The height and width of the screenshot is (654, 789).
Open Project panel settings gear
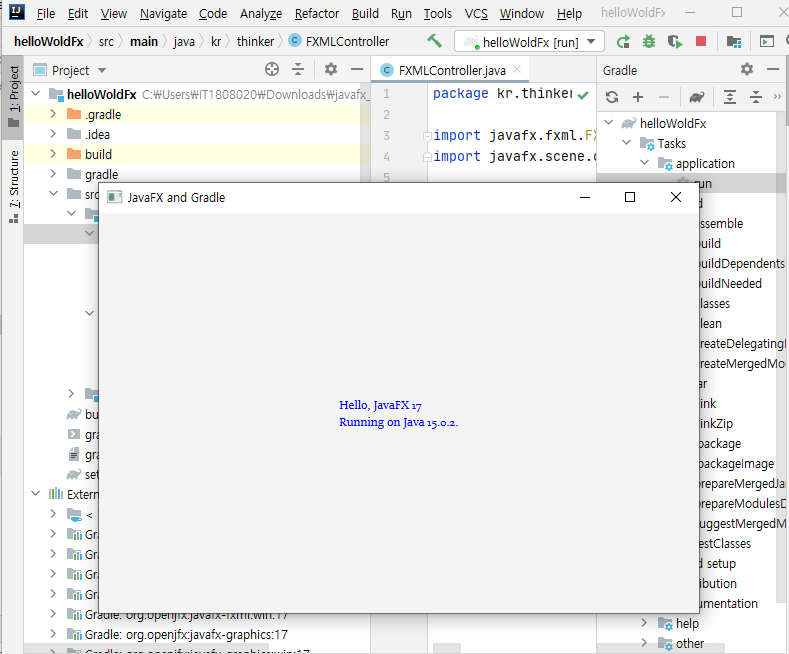tap(331, 69)
